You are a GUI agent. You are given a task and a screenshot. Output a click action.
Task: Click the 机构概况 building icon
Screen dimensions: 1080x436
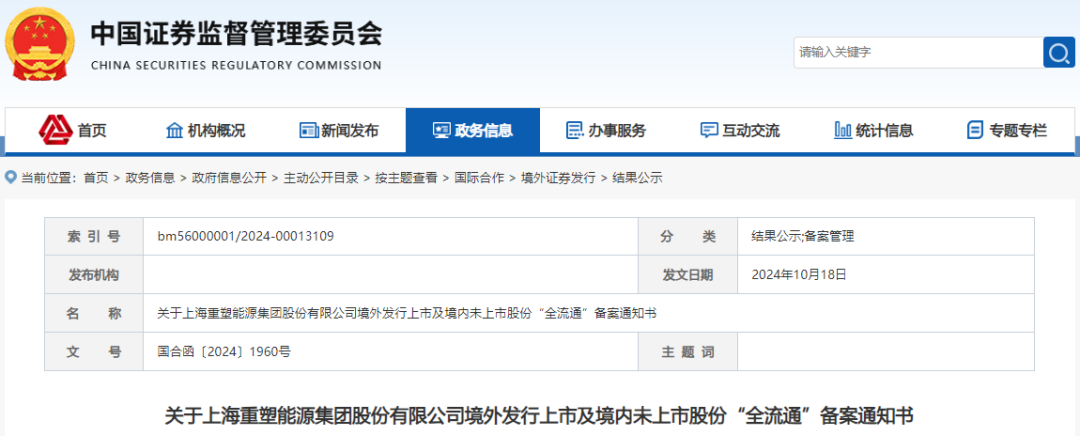pyautogui.click(x=175, y=129)
